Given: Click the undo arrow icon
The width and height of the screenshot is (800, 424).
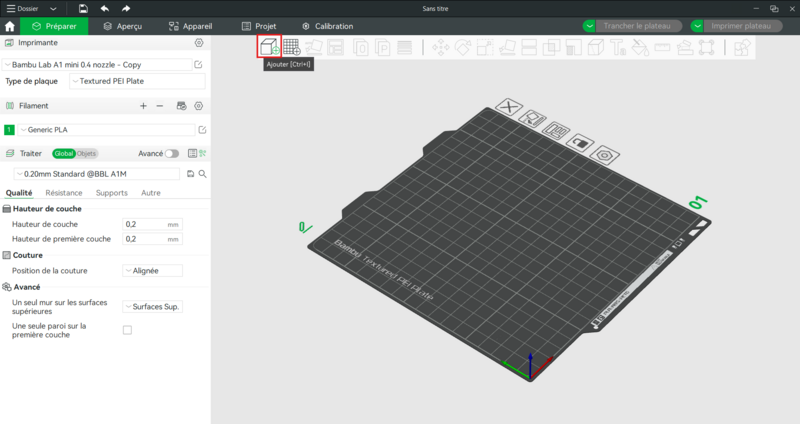Looking at the screenshot, I should point(104,8).
